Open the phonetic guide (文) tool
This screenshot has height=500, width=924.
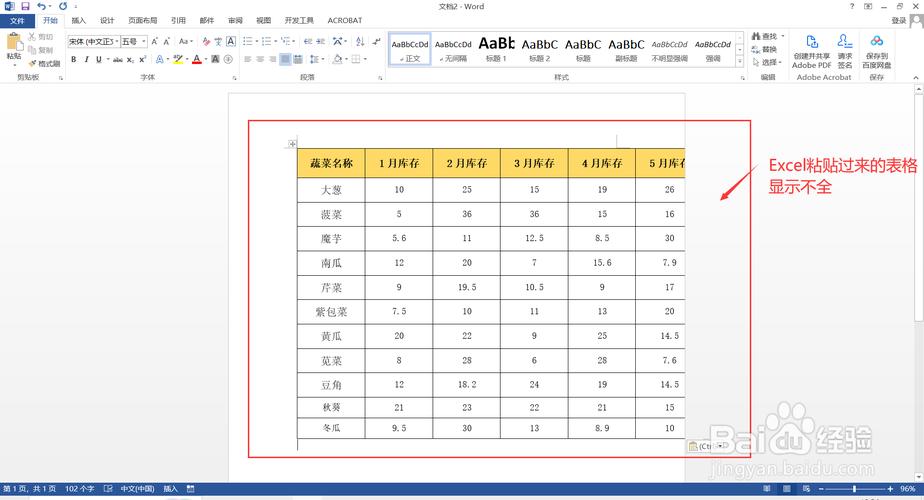218,41
